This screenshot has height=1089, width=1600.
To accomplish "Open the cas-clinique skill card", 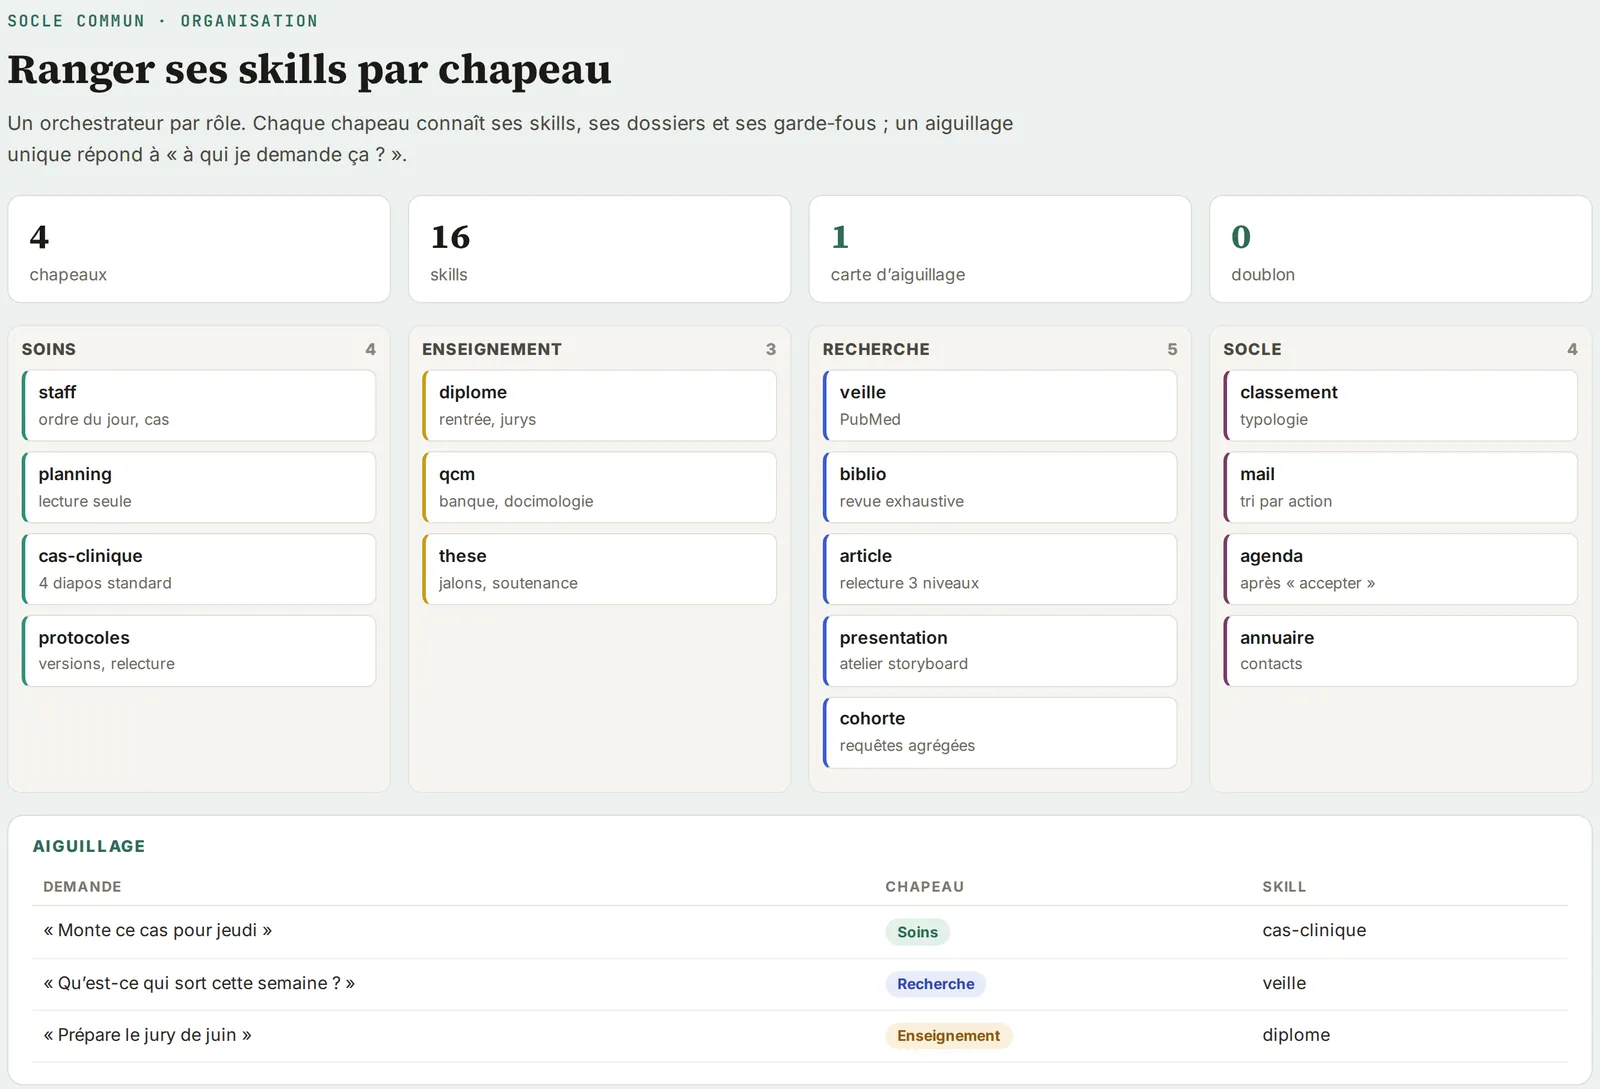I will coord(199,569).
